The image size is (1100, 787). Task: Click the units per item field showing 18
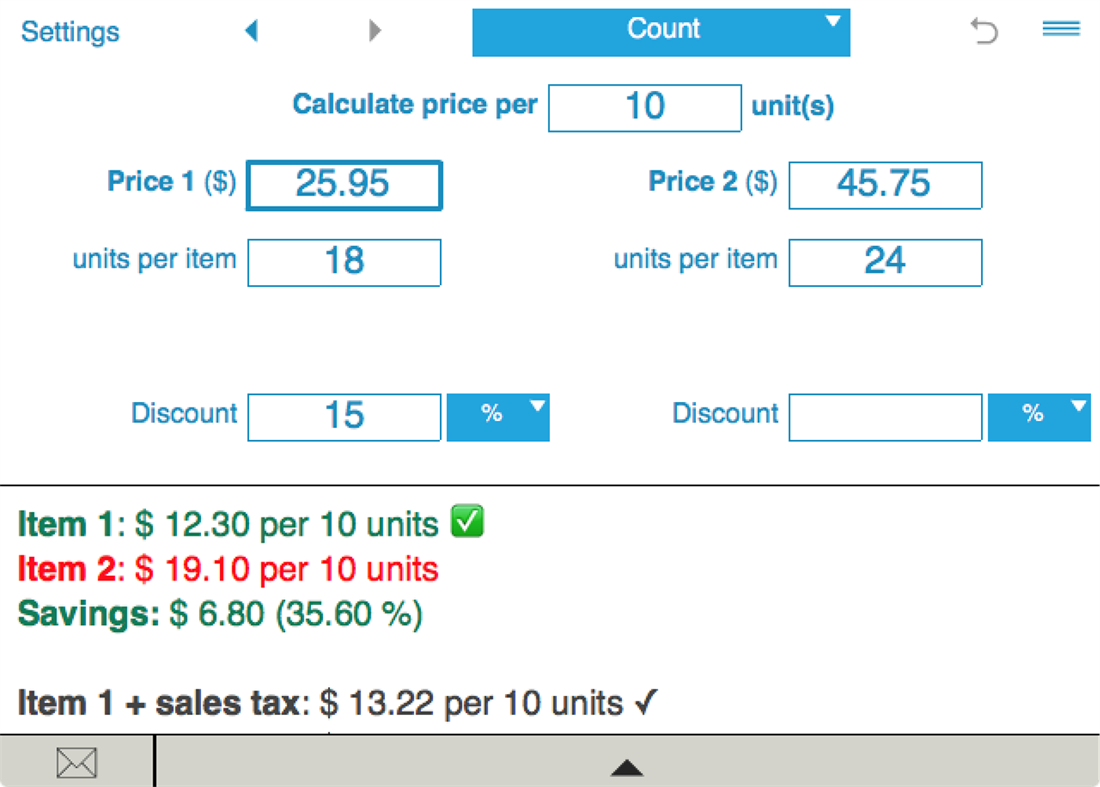344,262
